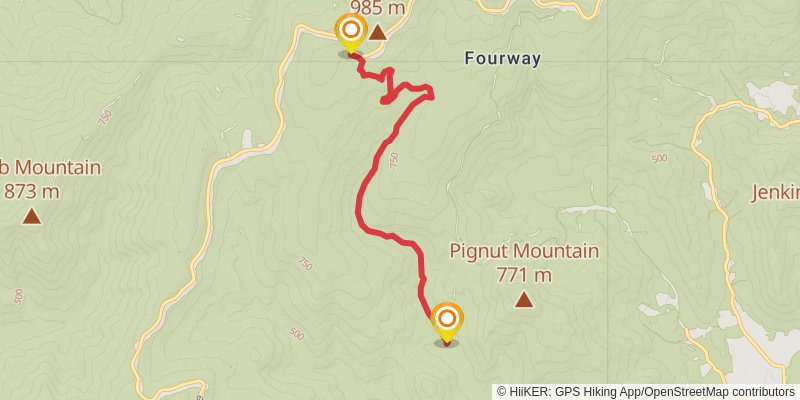Open the HiiKER GPS Hiking App attribution
Viewport: 800px width, 400px height.
pos(574,392)
